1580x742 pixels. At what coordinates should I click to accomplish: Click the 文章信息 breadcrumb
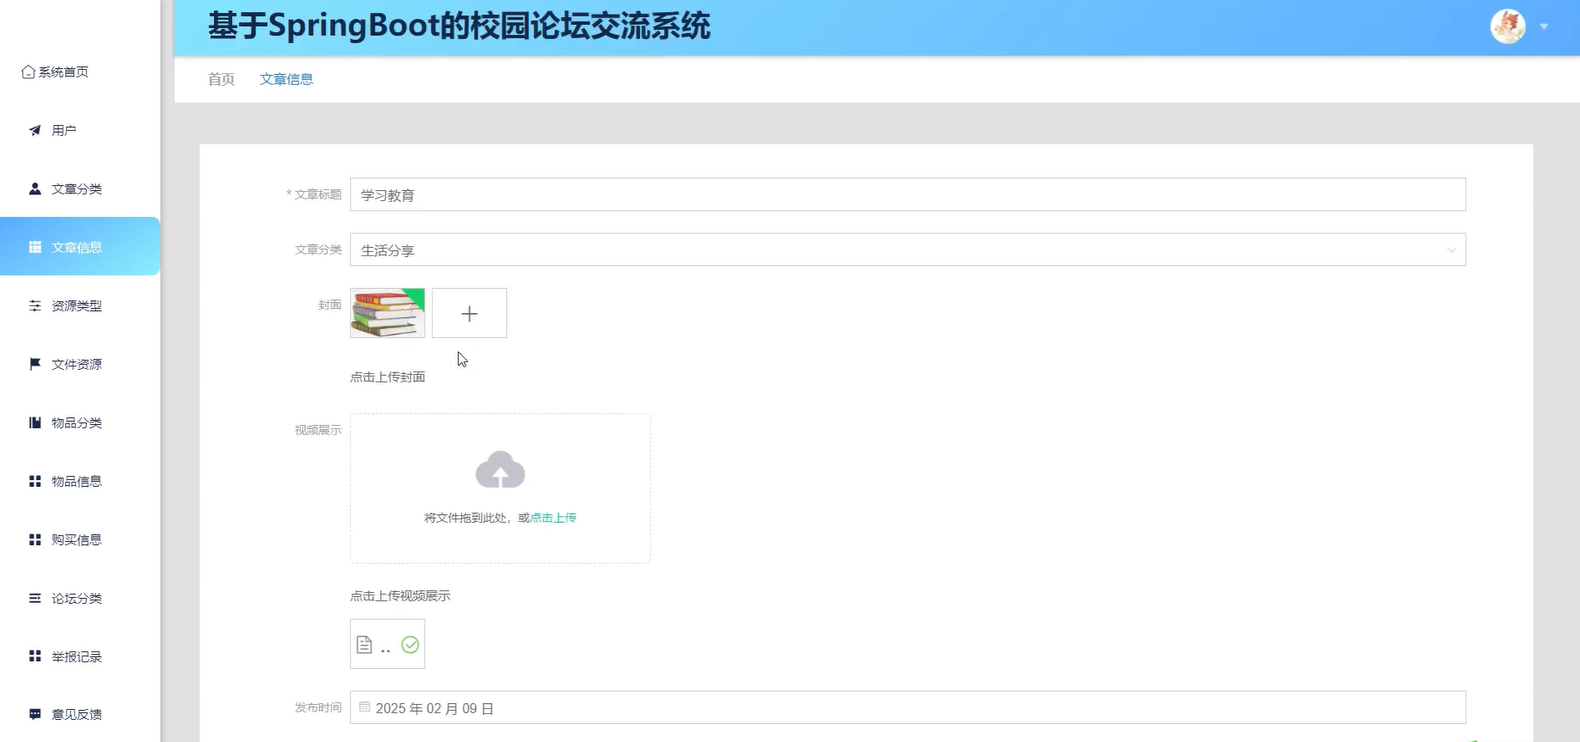286,79
